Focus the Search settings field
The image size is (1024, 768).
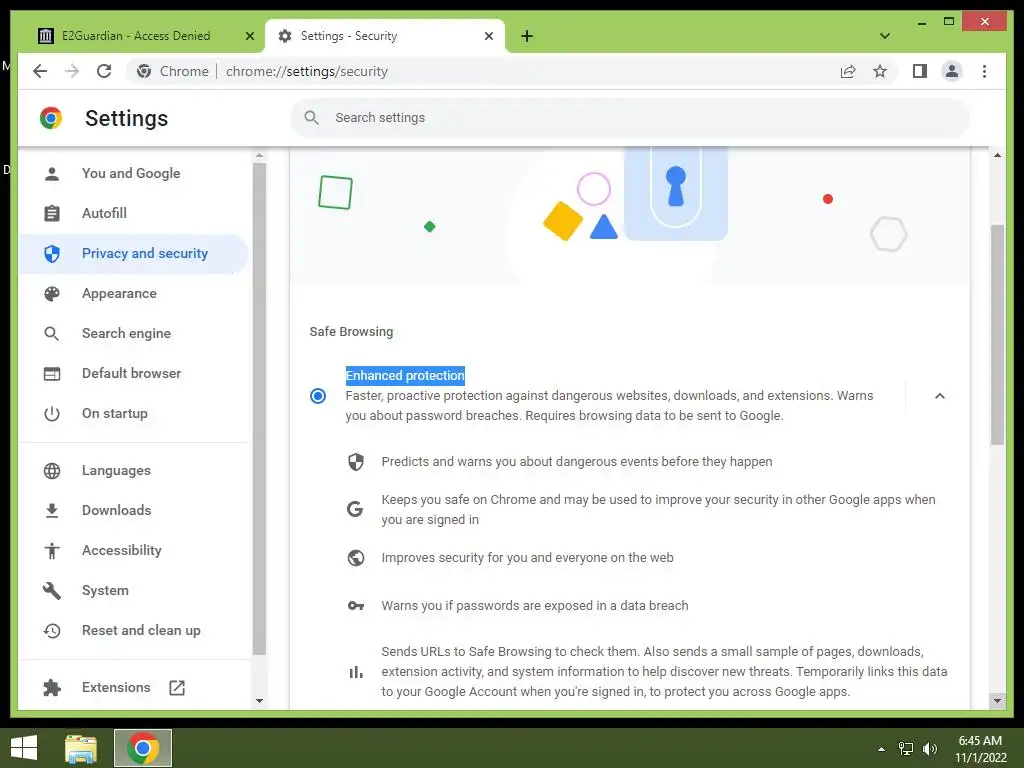point(630,118)
